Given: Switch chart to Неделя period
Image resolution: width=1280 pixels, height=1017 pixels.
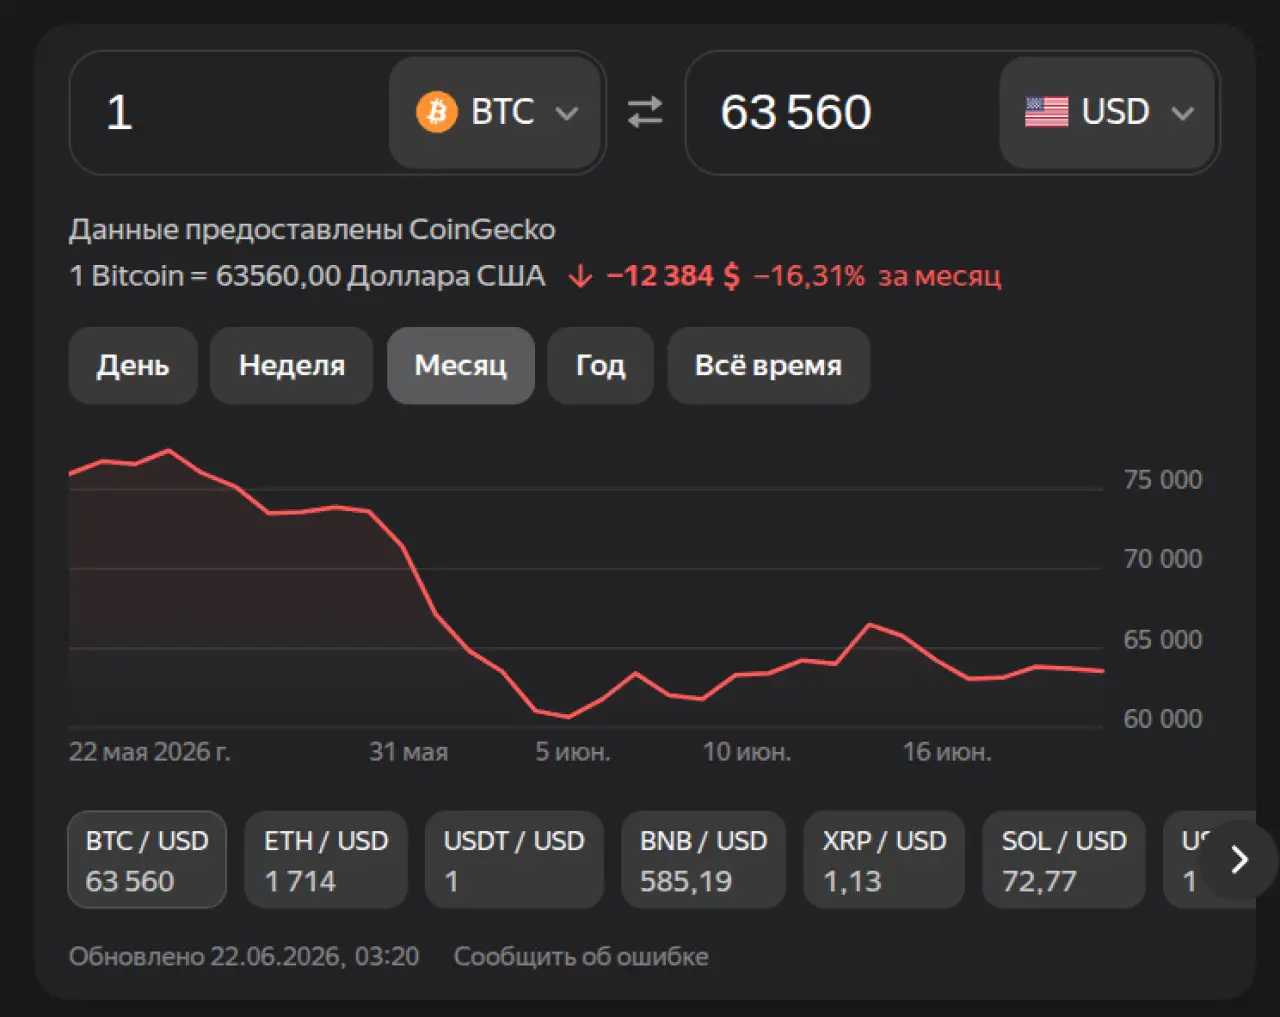Looking at the screenshot, I should 291,365.
